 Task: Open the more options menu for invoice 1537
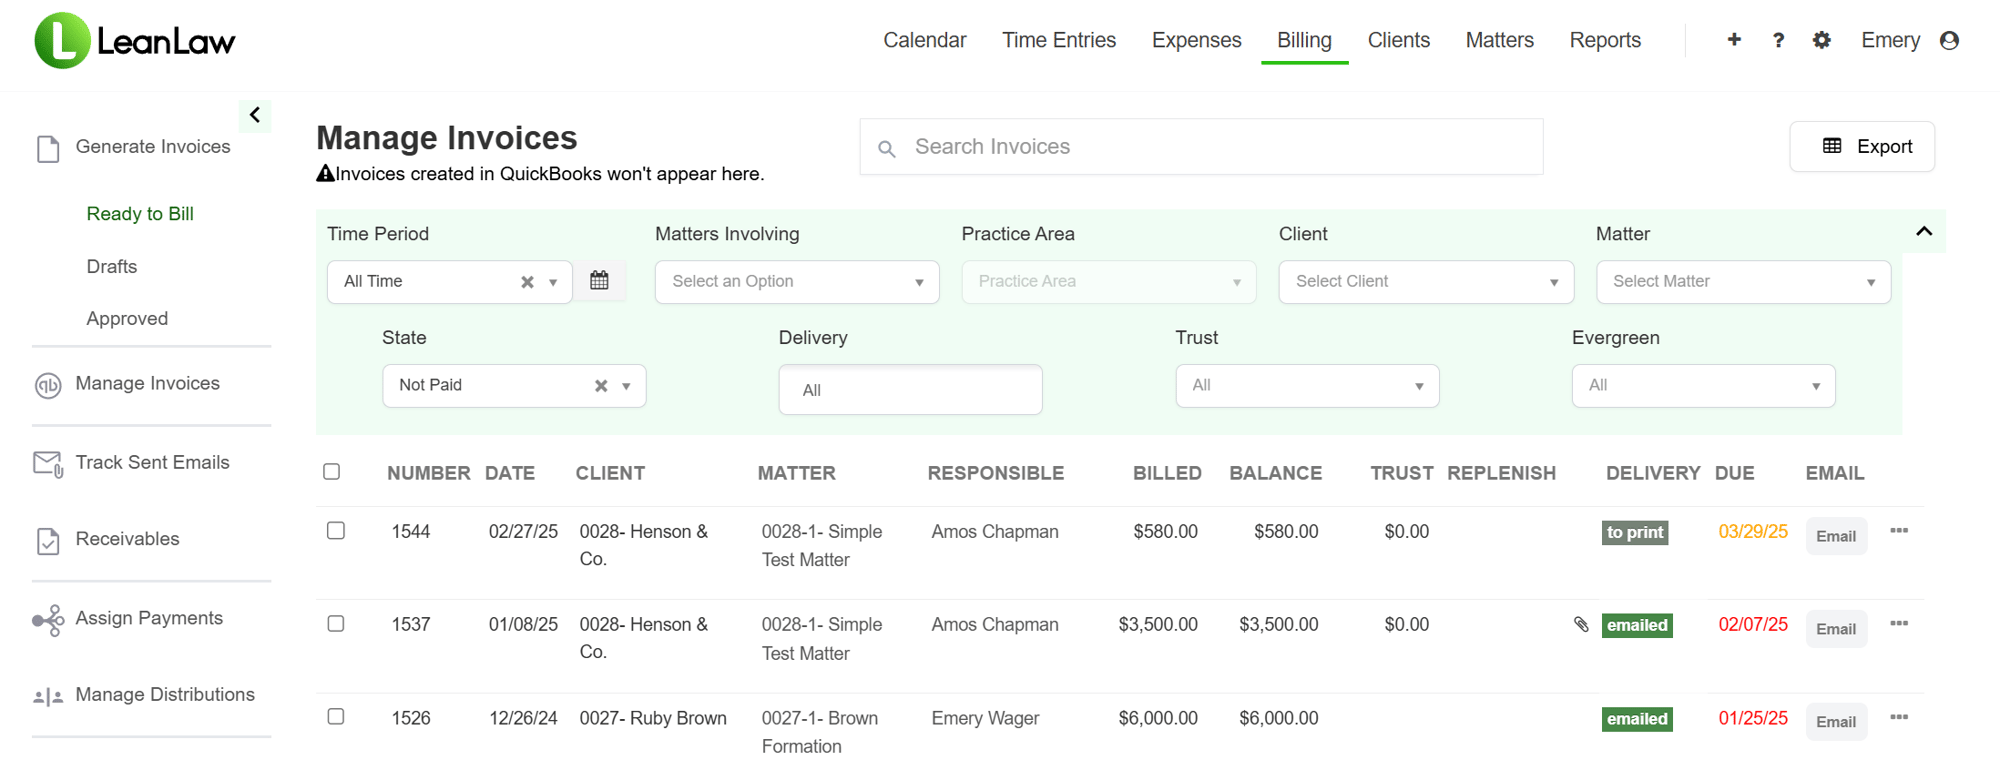(1899, 624)
